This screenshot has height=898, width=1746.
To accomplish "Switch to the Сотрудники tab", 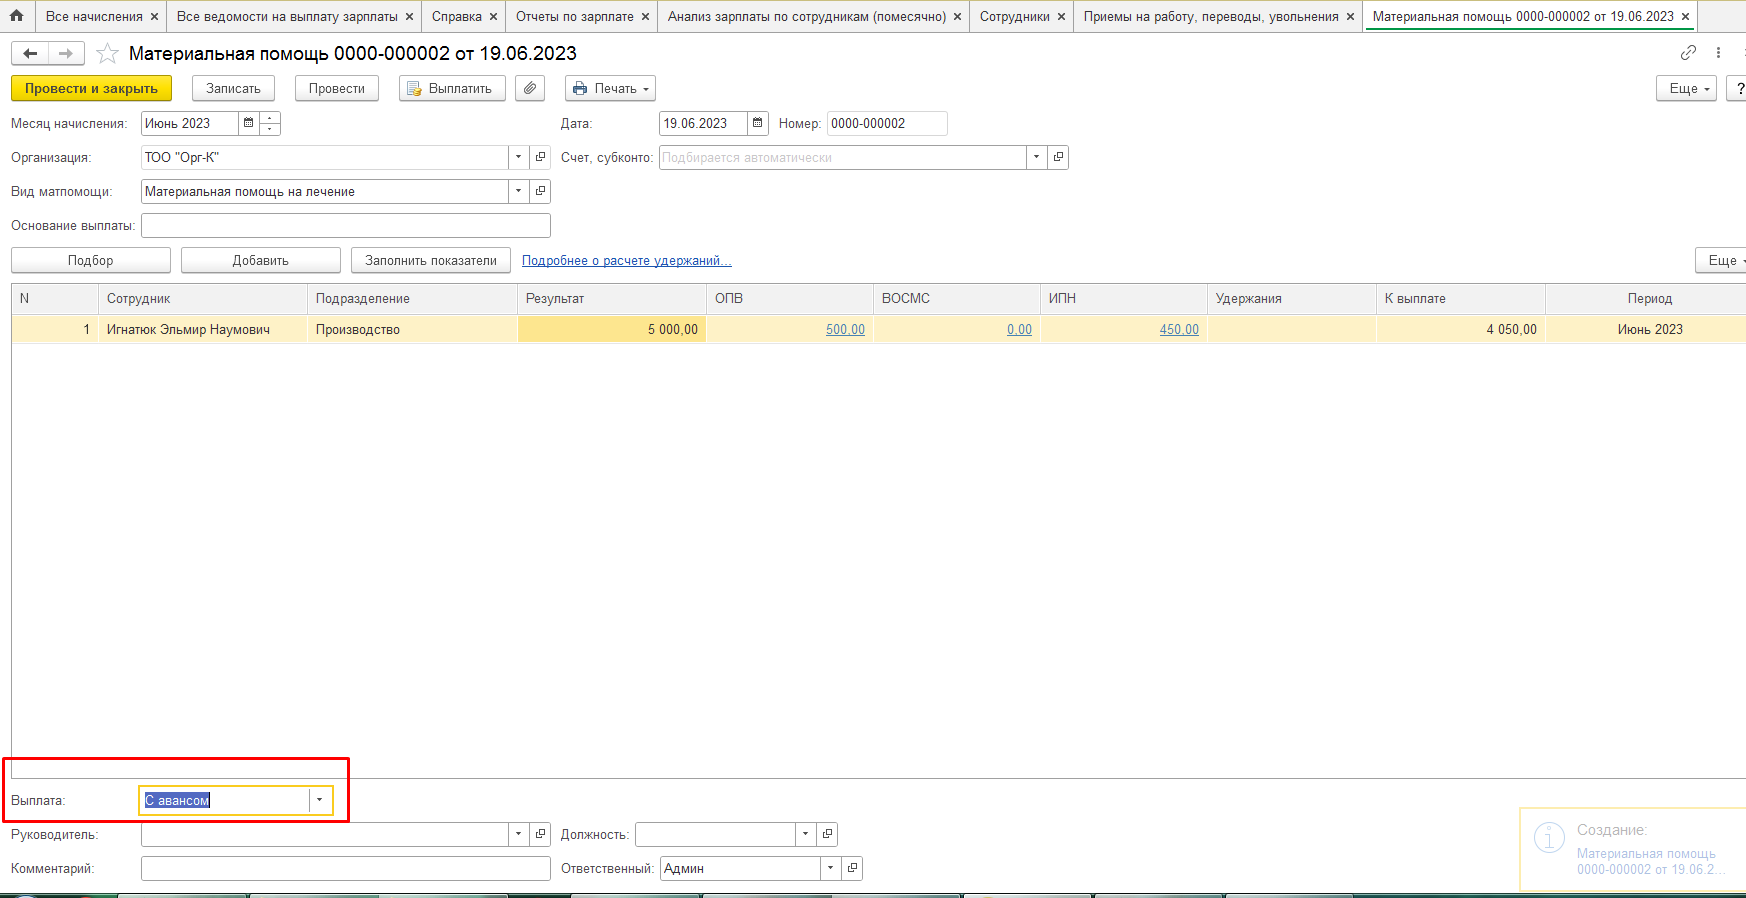I will pyautogui.click(x=1014, y=17).
